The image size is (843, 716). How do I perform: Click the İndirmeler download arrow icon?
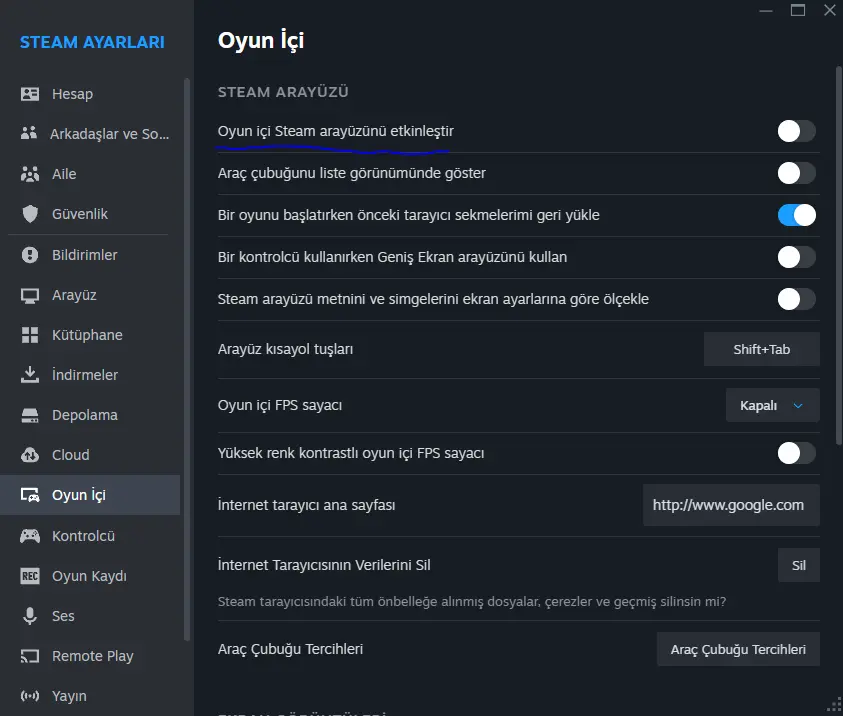pyautogui.click(x=30, y=375)
